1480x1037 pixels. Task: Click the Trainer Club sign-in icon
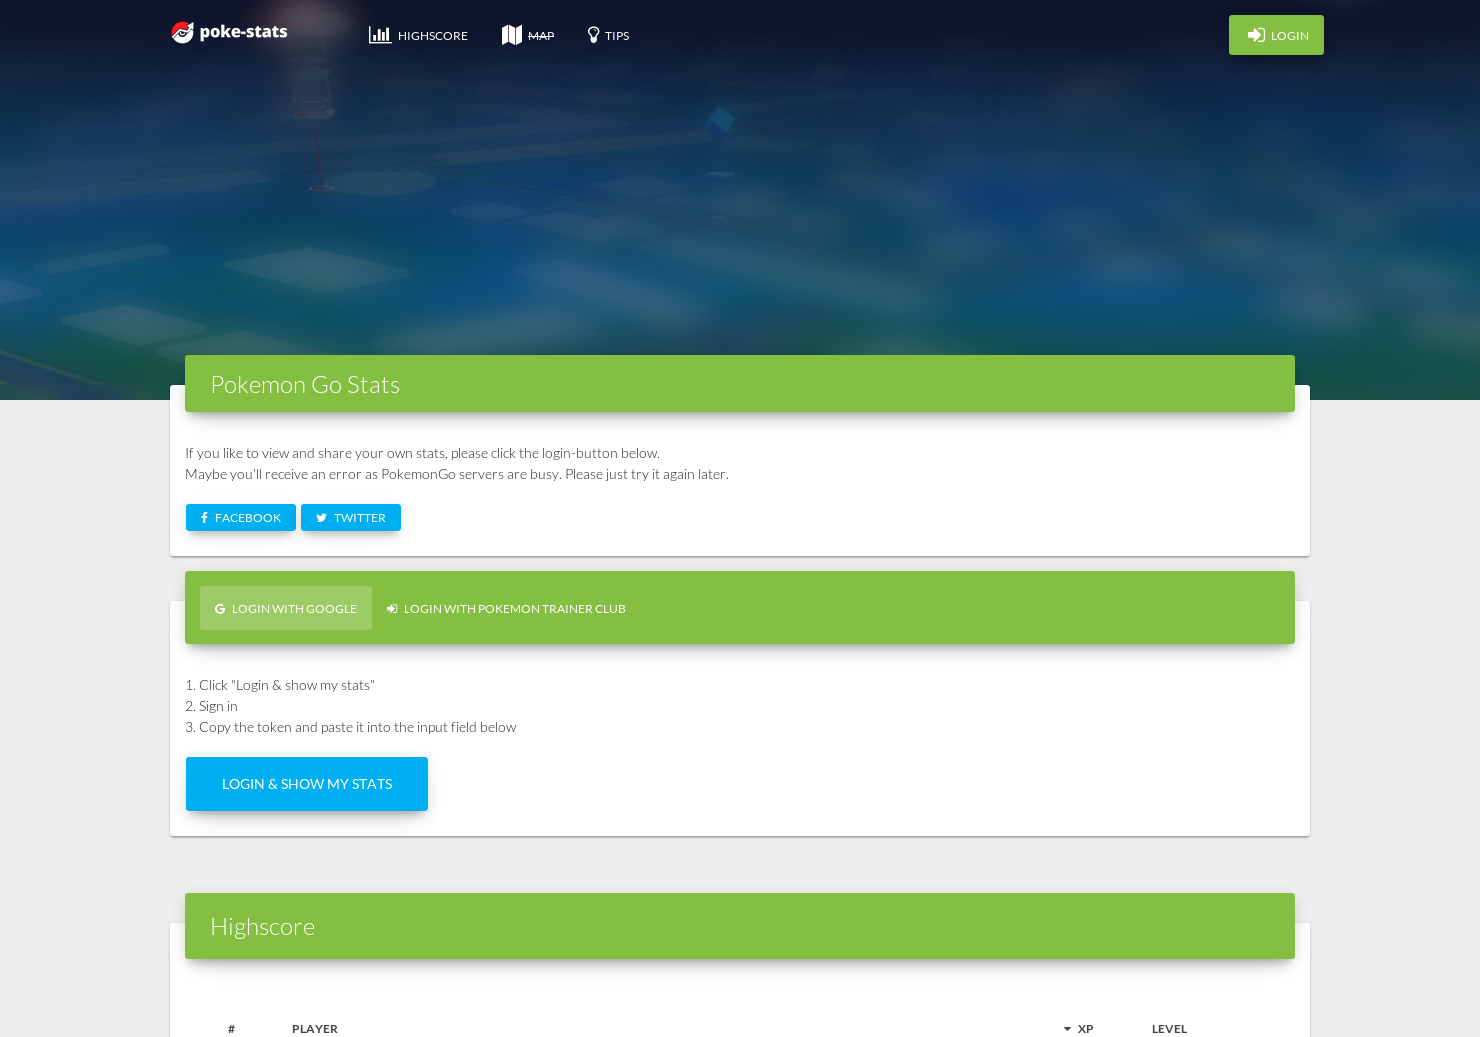coord(392,609)
